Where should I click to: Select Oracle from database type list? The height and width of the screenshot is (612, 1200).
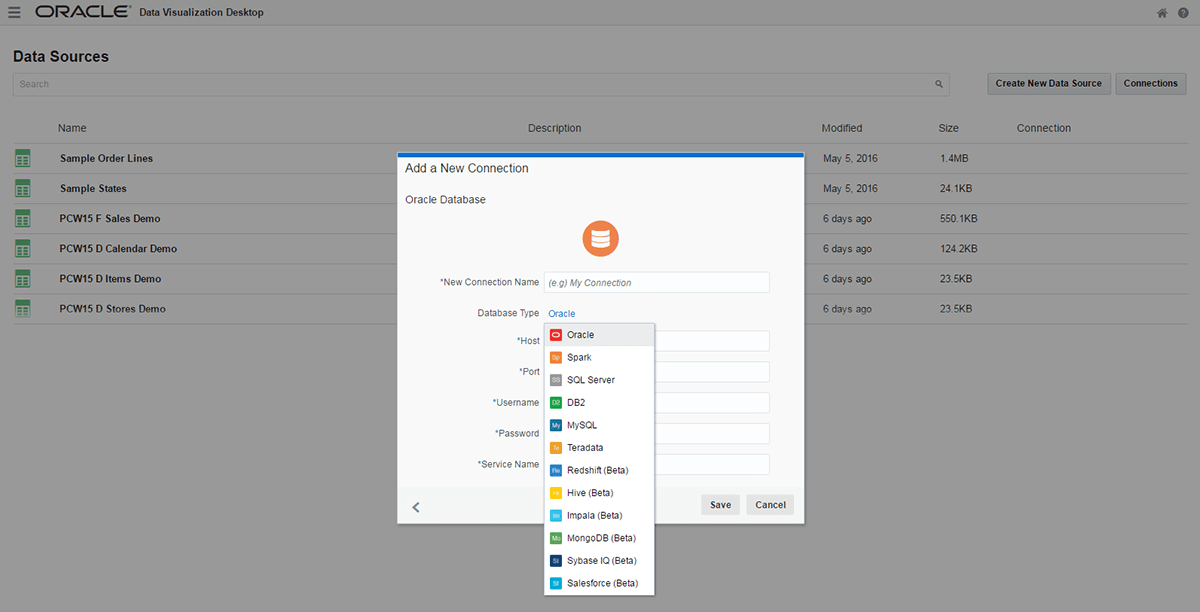click(599, 335)
